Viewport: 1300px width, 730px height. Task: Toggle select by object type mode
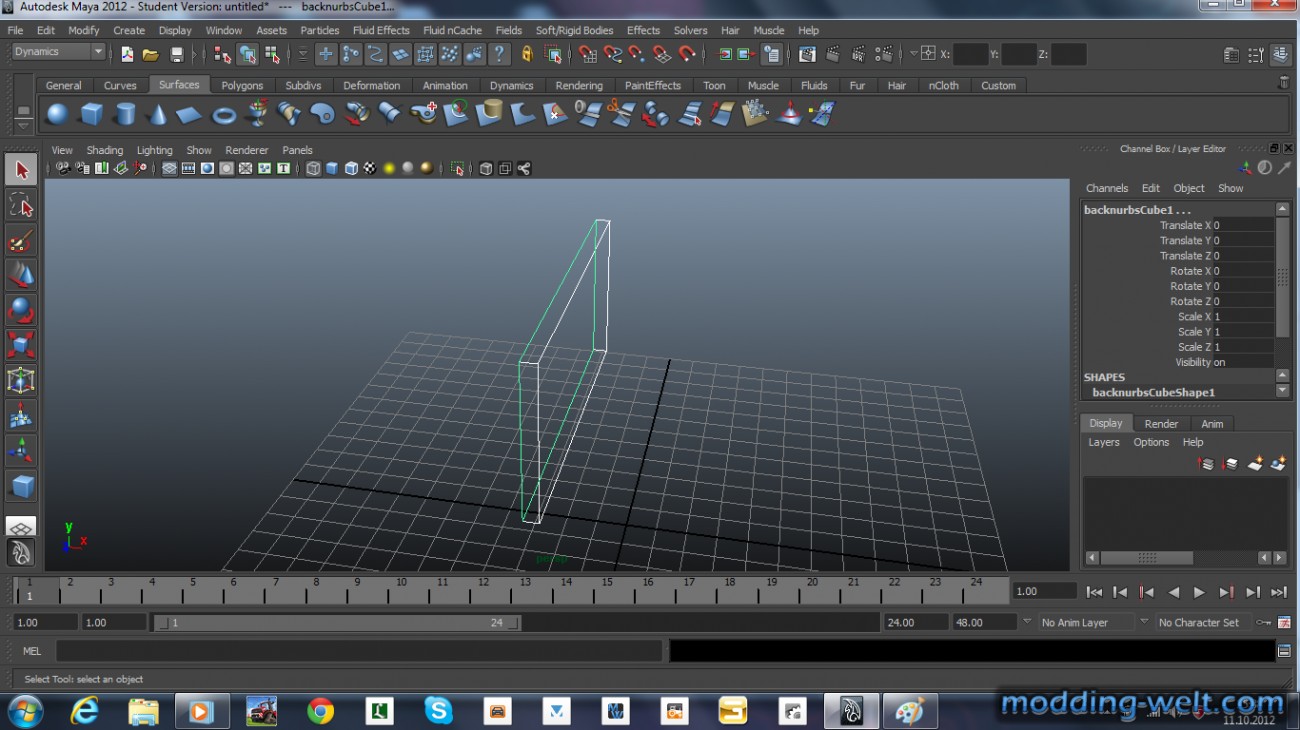[247, 54]
